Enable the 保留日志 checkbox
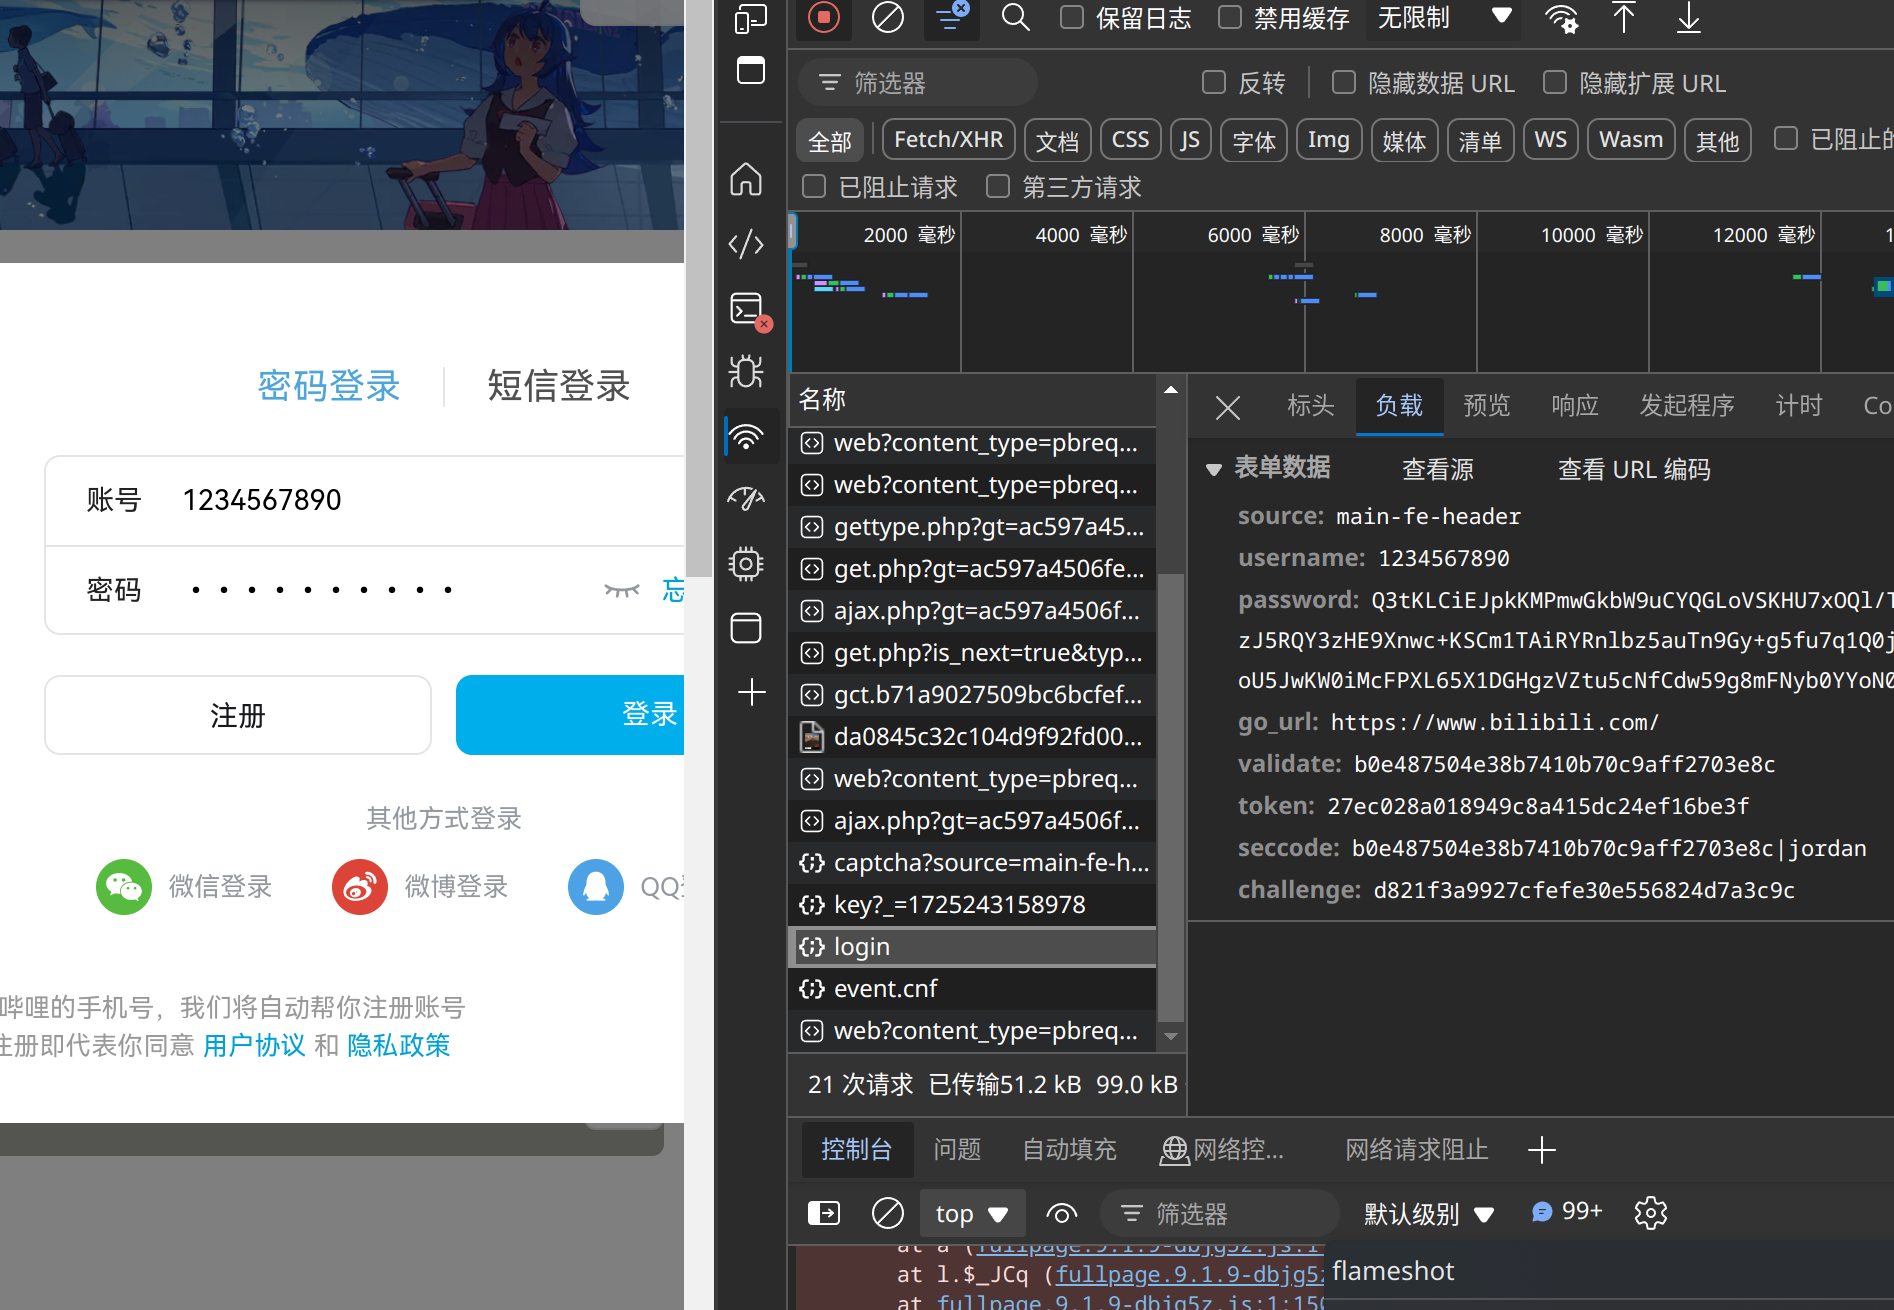This screenshot has width=1894, height=1310. 1072,17
